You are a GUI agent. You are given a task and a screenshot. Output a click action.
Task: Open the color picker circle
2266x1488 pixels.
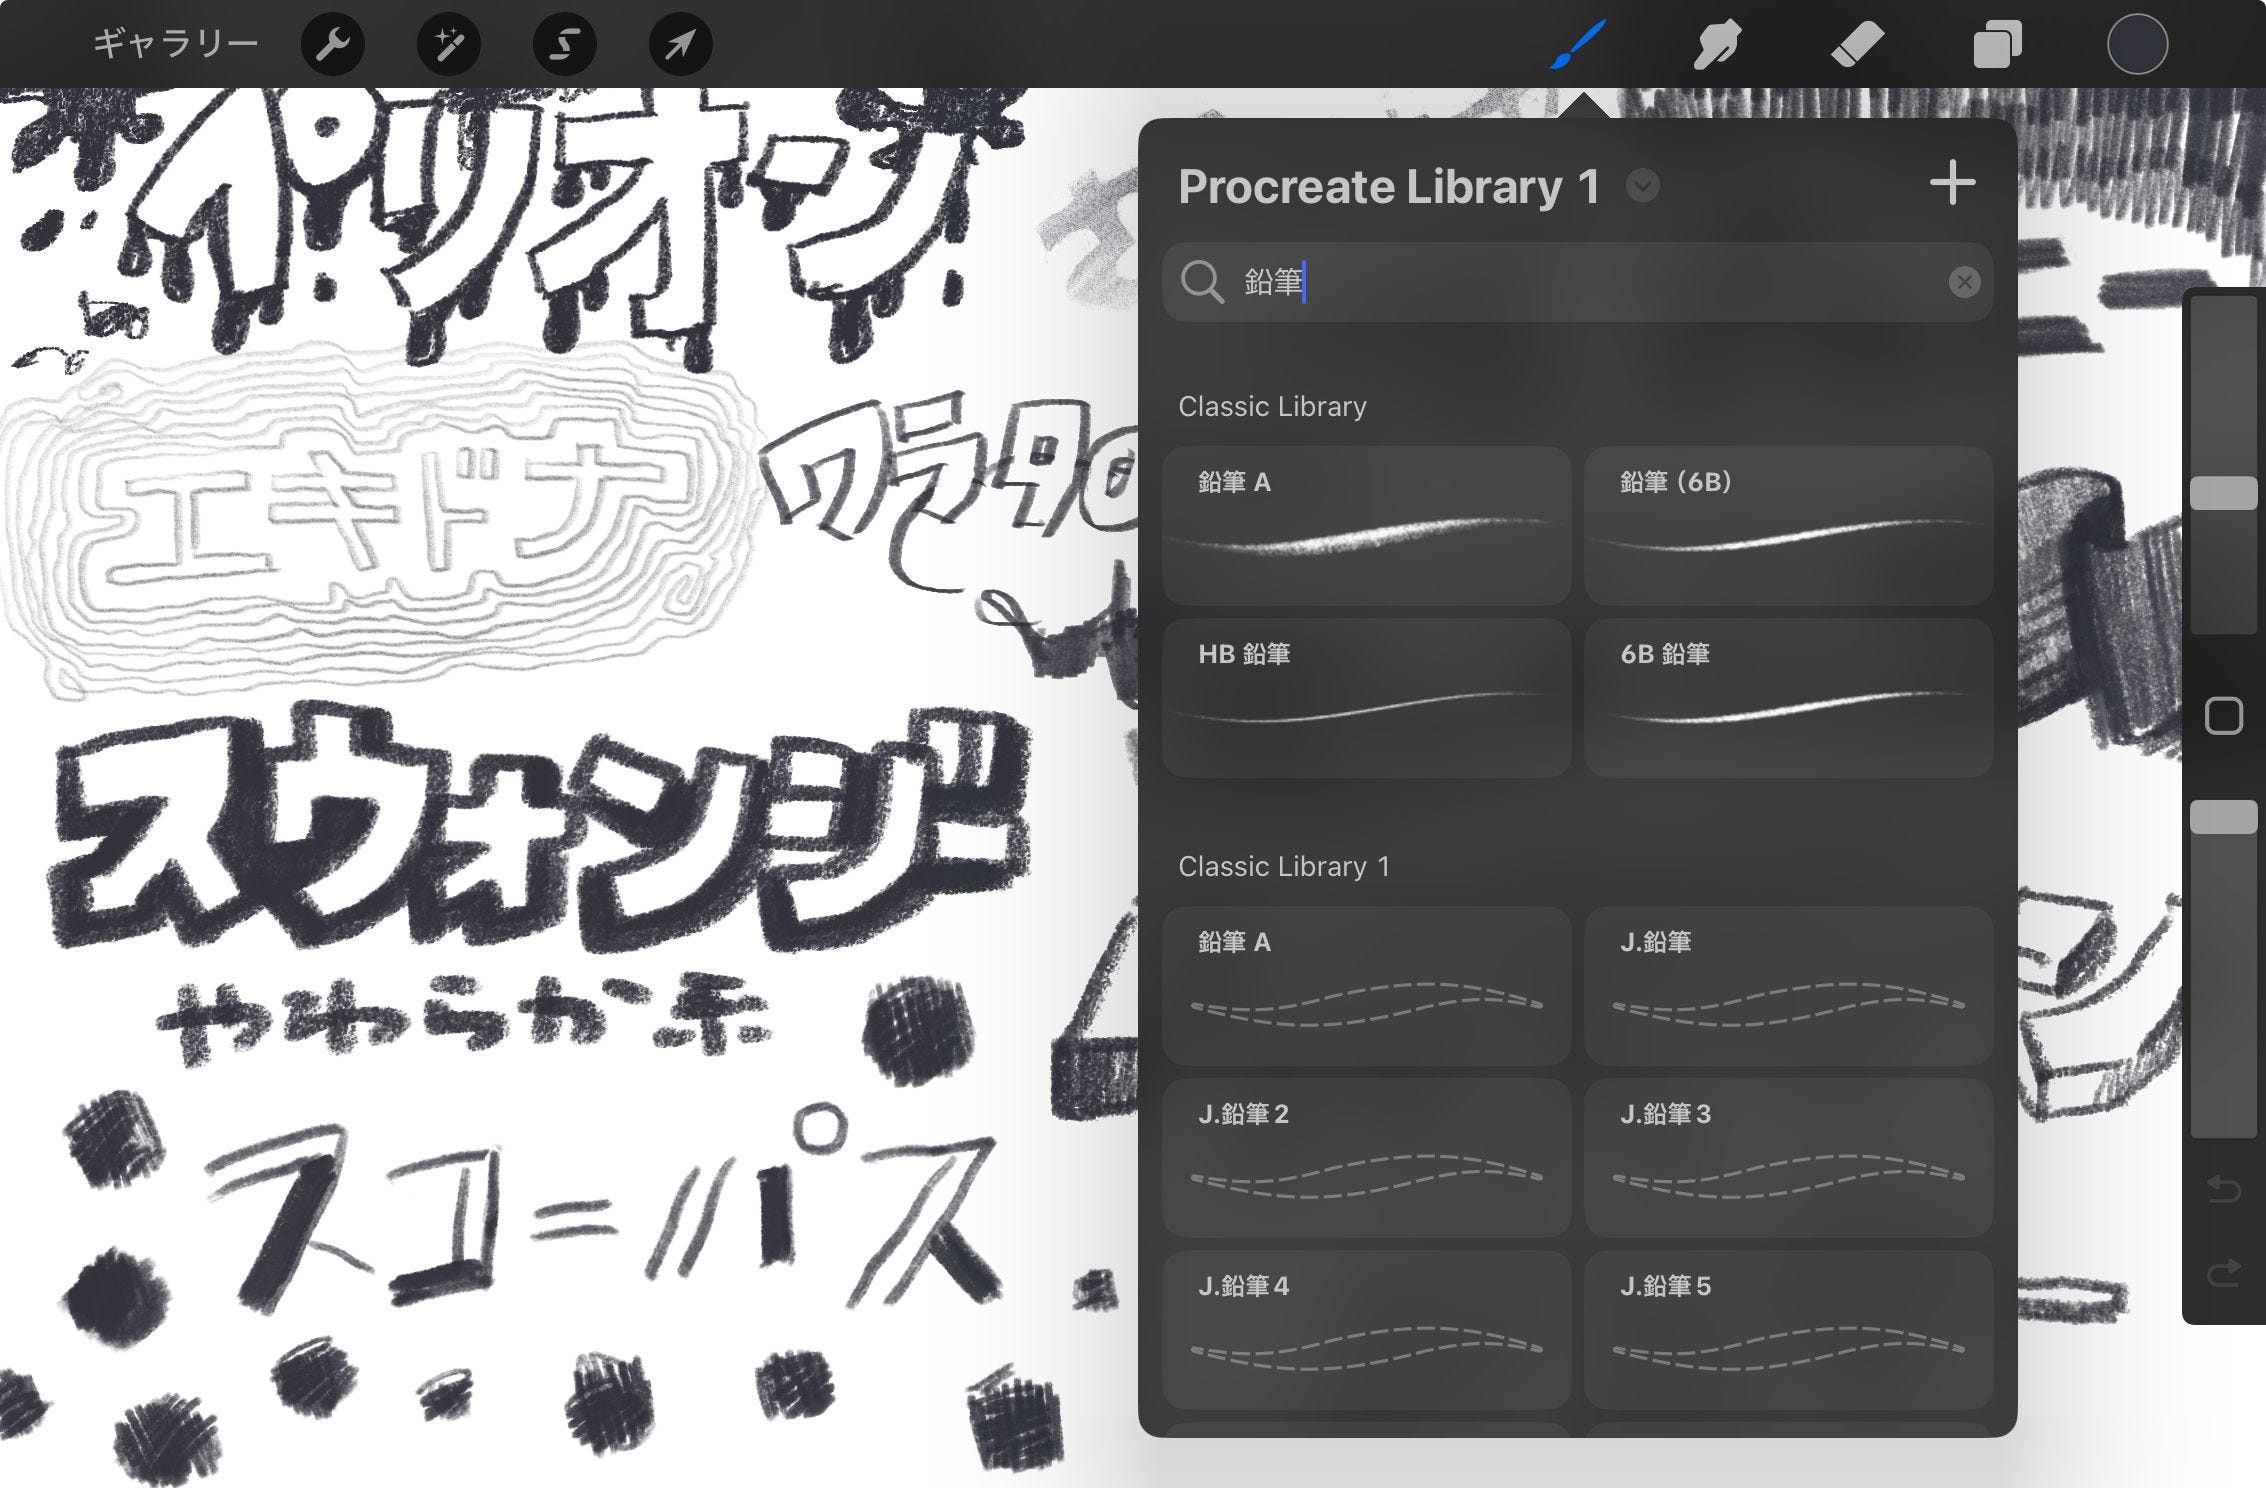point(2137,45)
